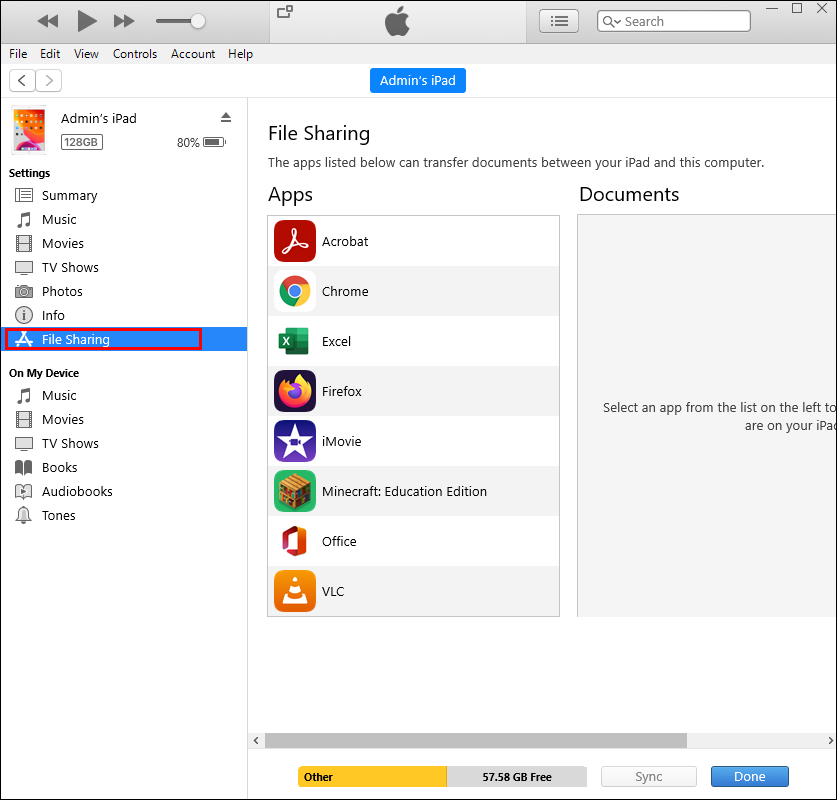Eject Admin's iPad

pyautogui.click(x=226, y=117)
